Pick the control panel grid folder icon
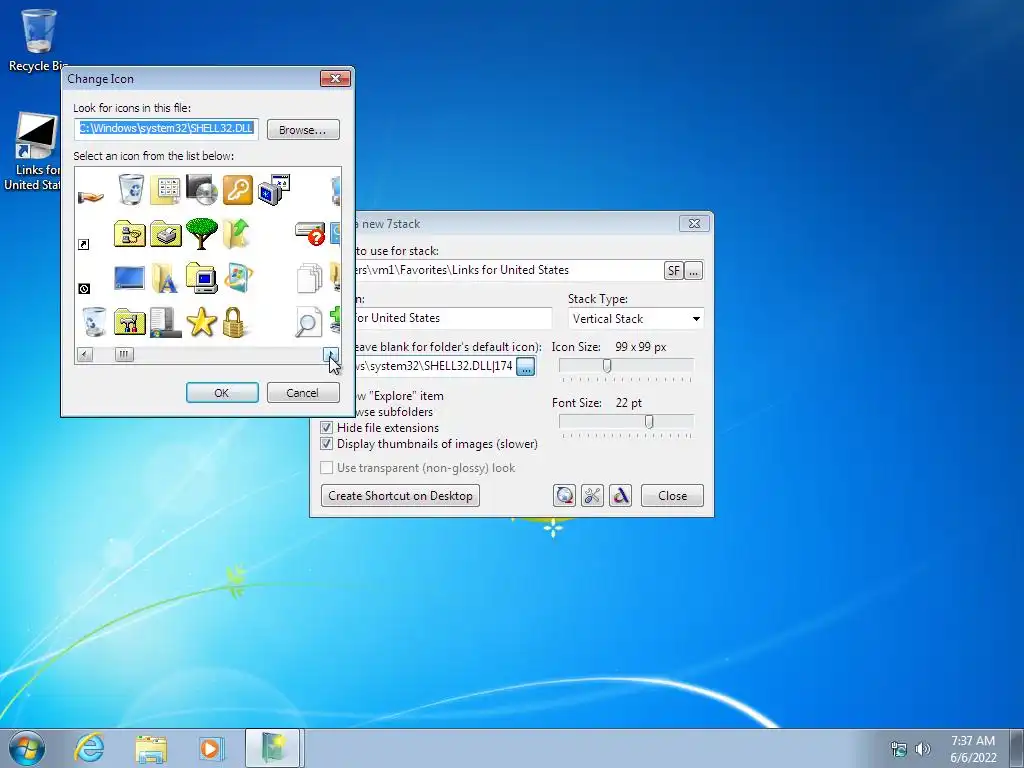 (x=166, y=190)
